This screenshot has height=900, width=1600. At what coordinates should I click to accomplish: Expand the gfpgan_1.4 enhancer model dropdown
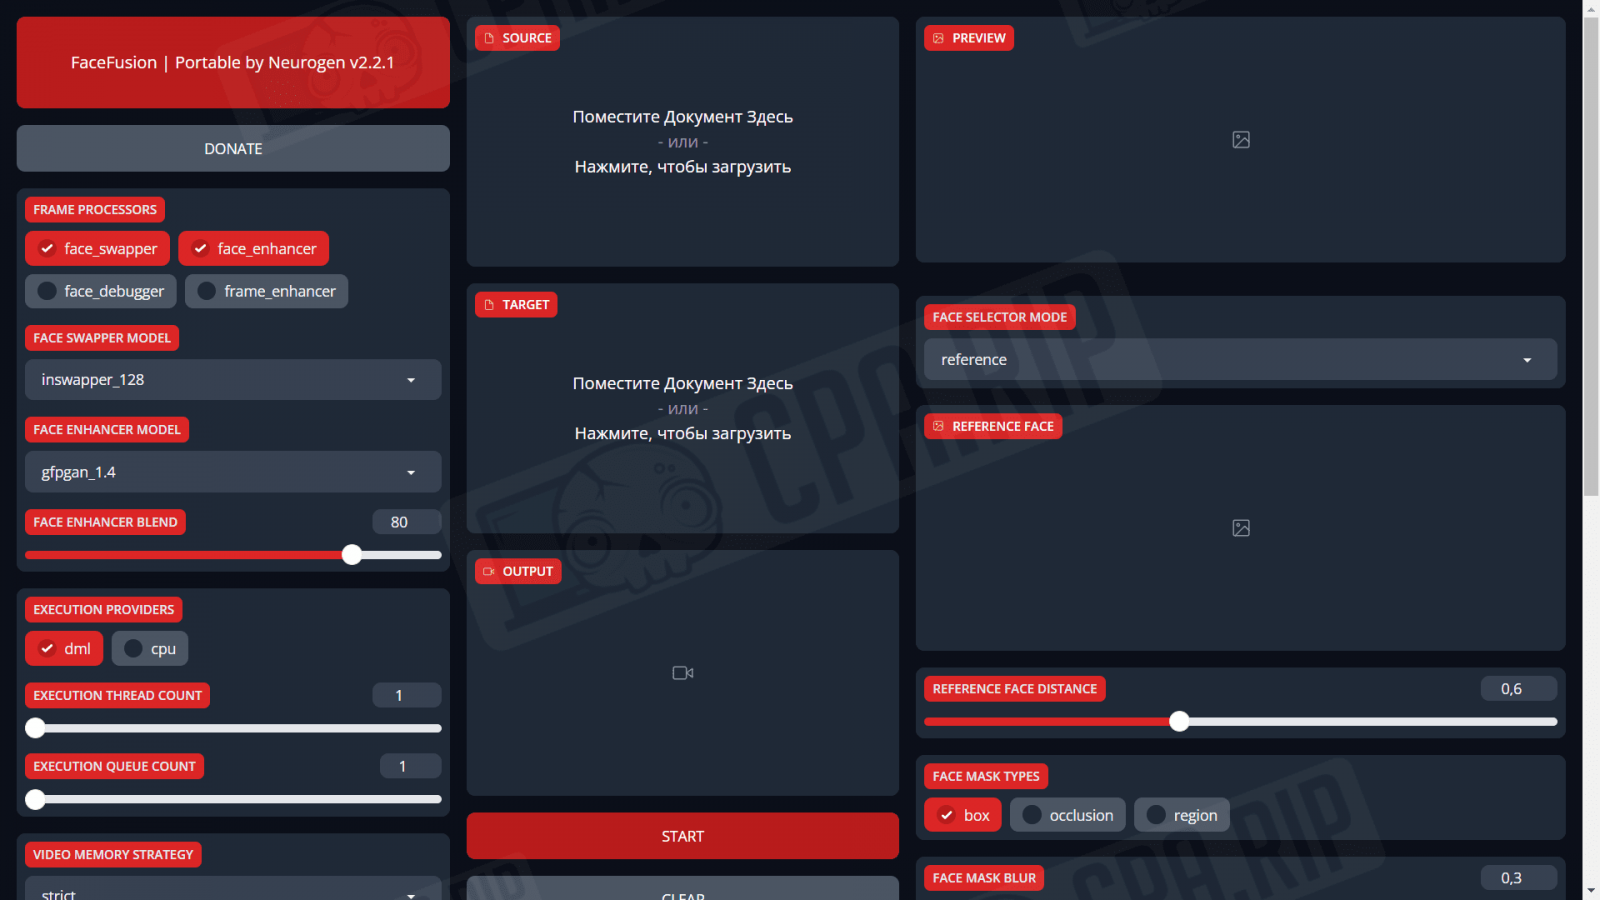pyautogui.click(x=232, y=472)
